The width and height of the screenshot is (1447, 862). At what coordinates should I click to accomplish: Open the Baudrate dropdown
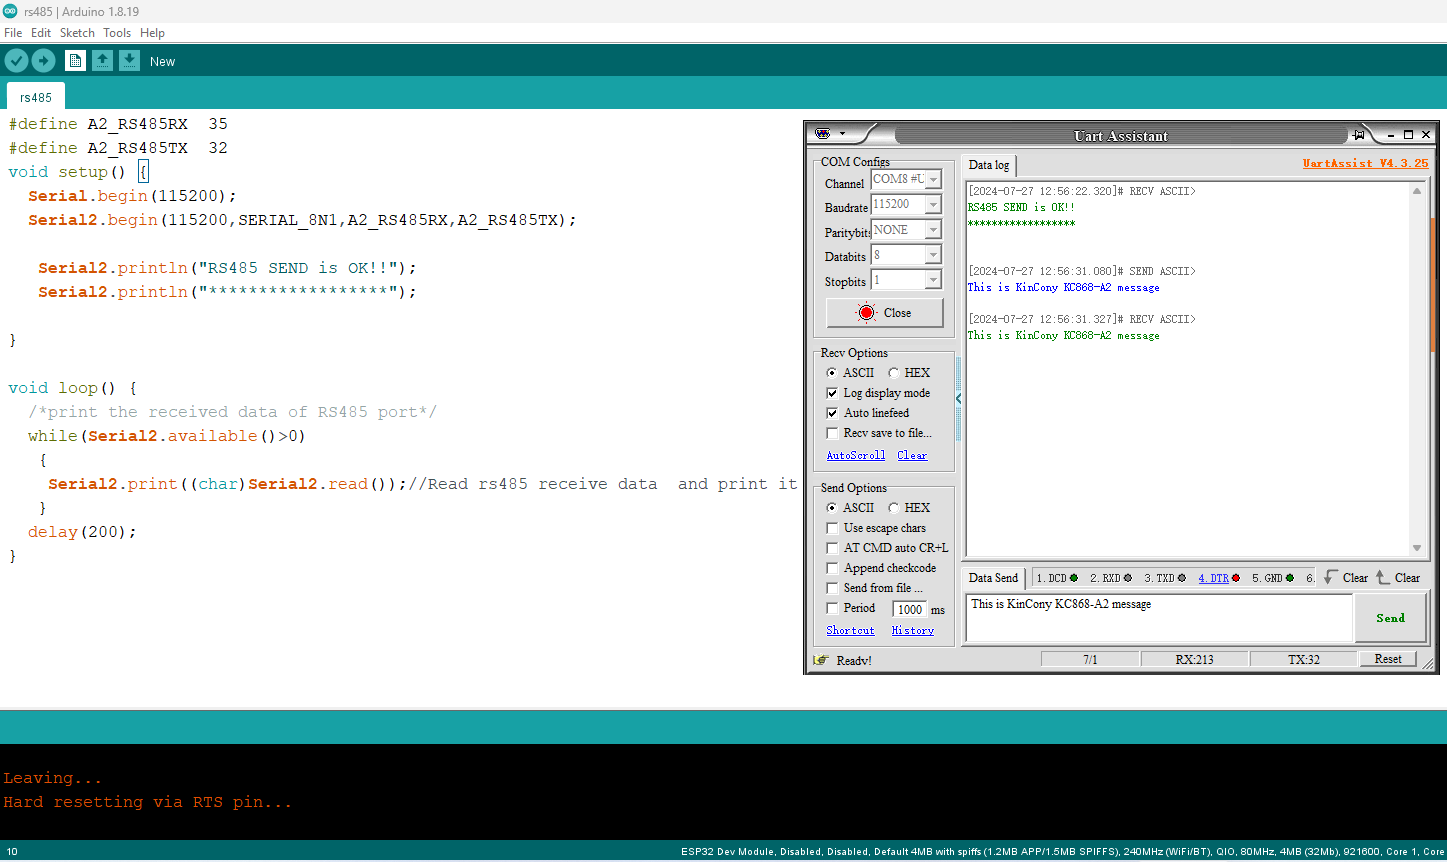click(932, 205)
